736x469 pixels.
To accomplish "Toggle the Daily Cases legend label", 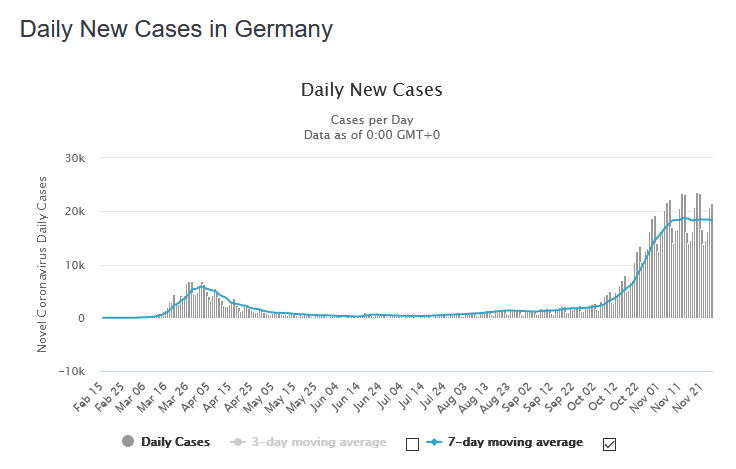I will (175, 442).
